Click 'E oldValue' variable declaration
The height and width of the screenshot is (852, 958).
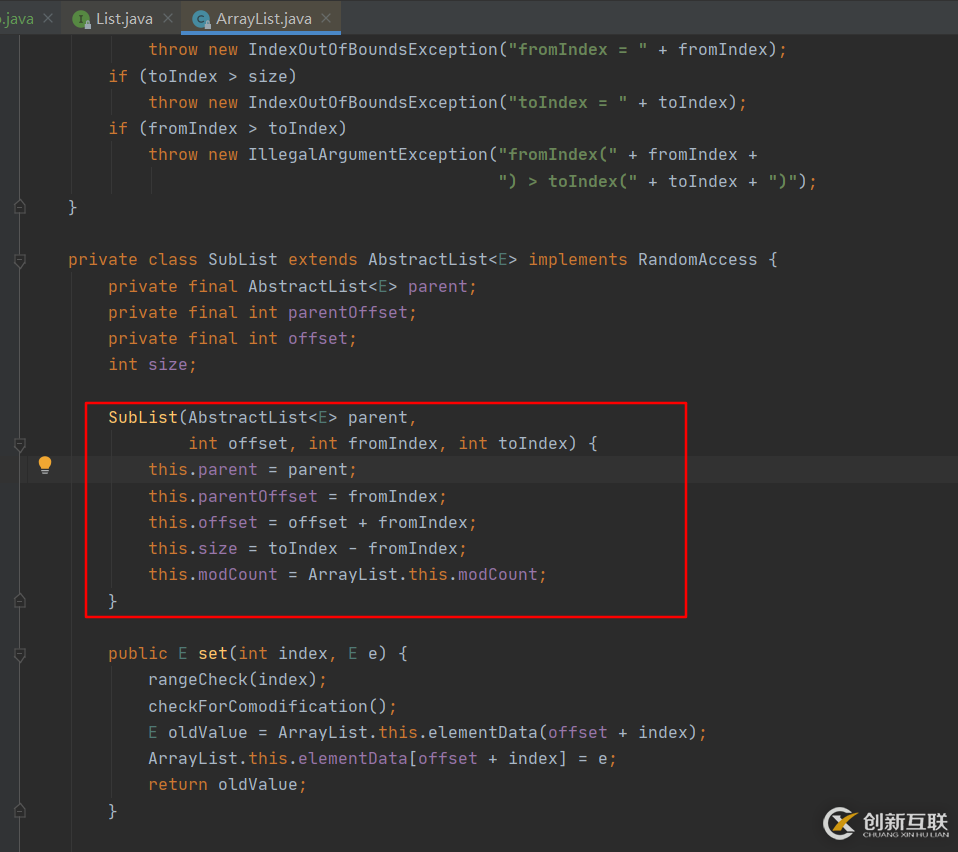pyautogui.click(x=198, y=732)
